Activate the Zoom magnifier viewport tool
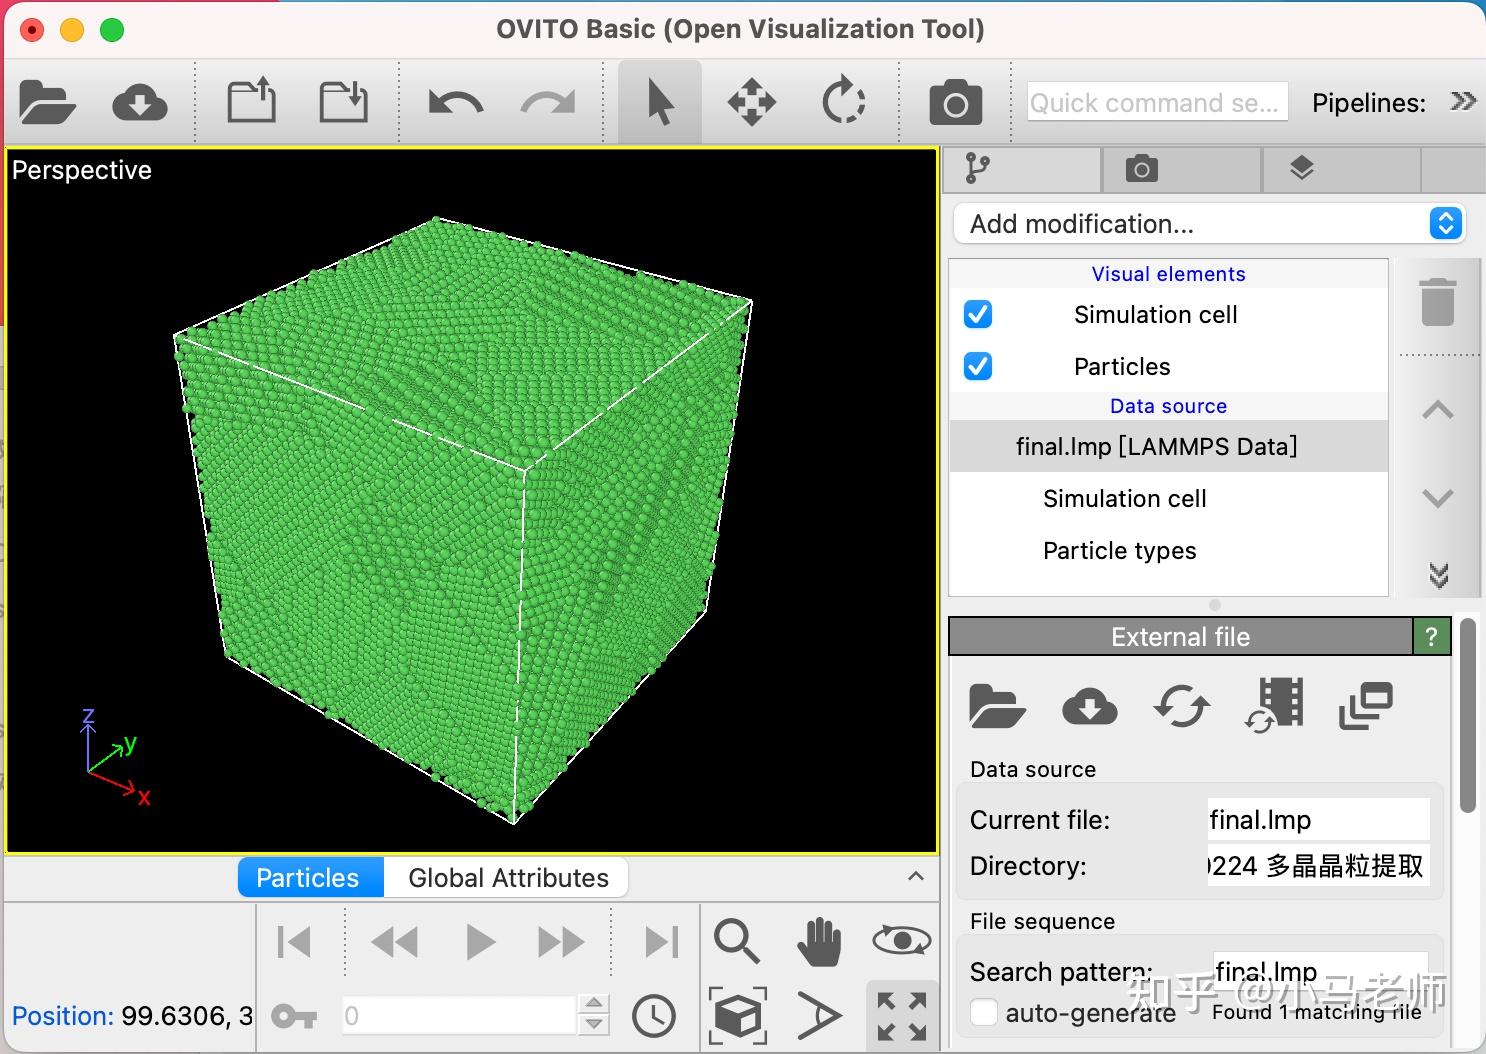 pos(736,942)
